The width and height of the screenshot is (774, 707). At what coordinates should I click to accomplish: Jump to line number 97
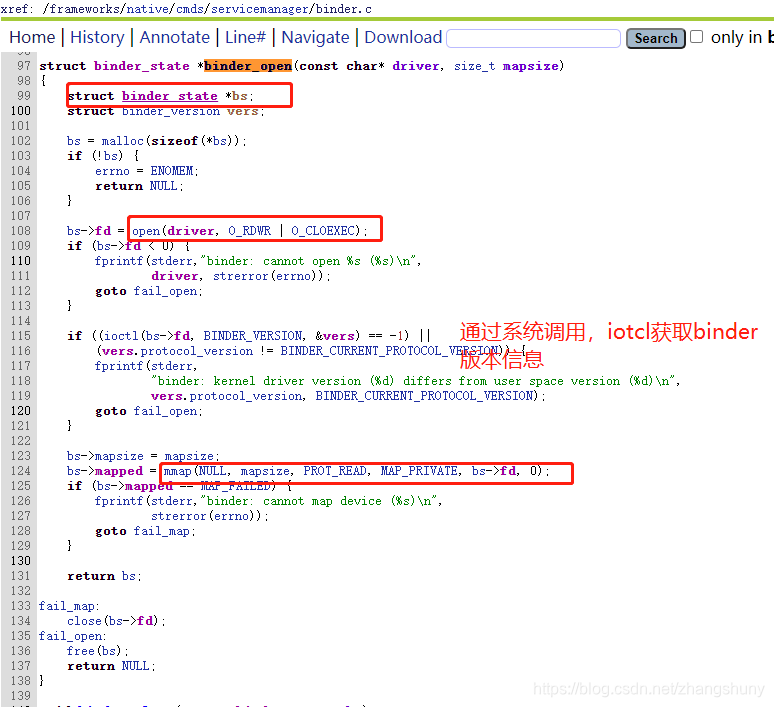[24, 66]
